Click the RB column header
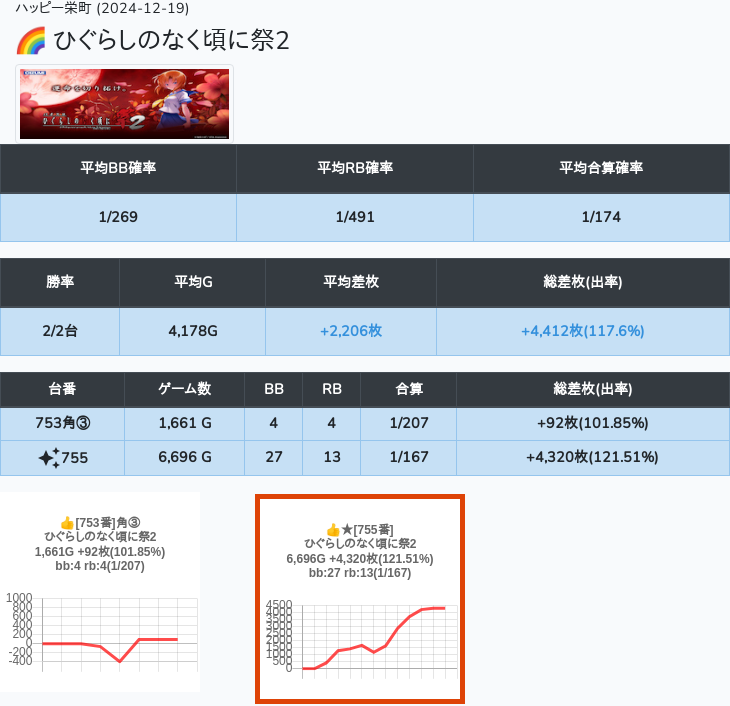 (331, 389)
